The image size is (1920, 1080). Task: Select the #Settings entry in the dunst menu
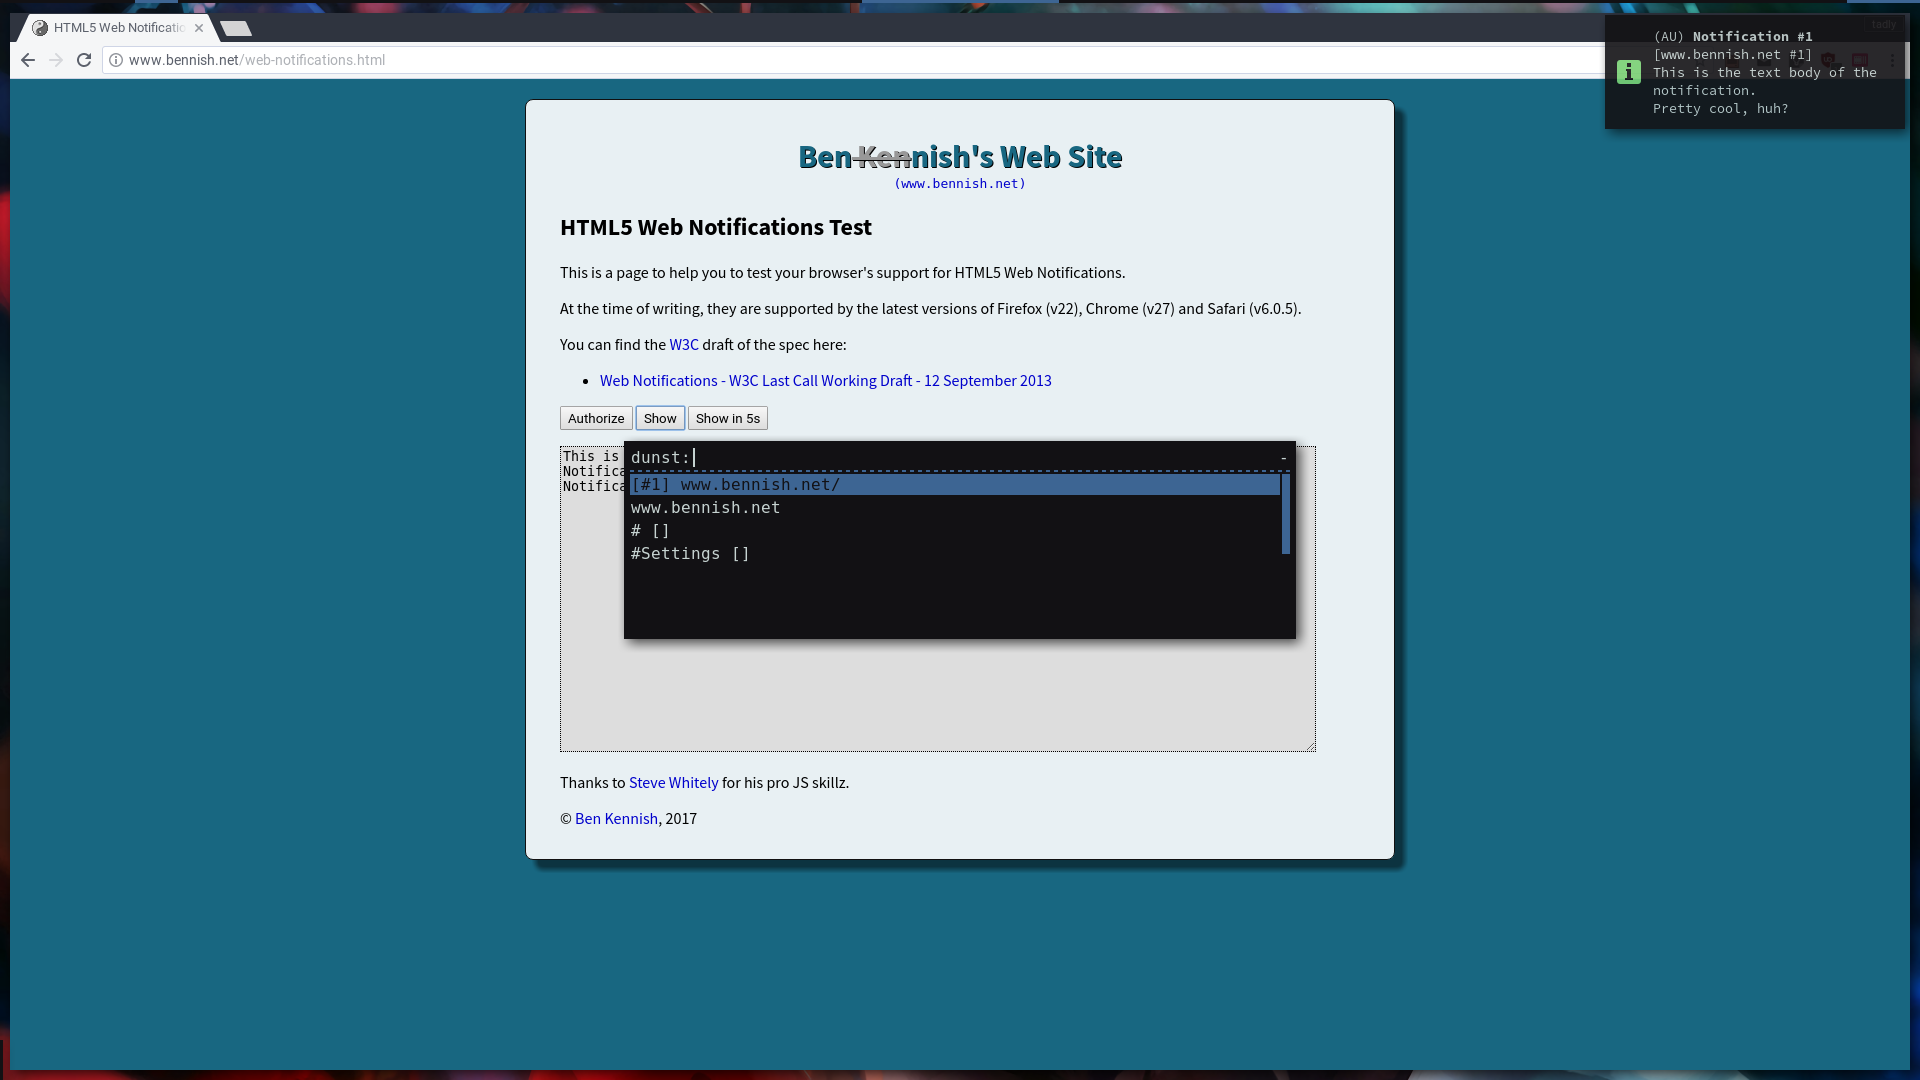click(690, 553)
